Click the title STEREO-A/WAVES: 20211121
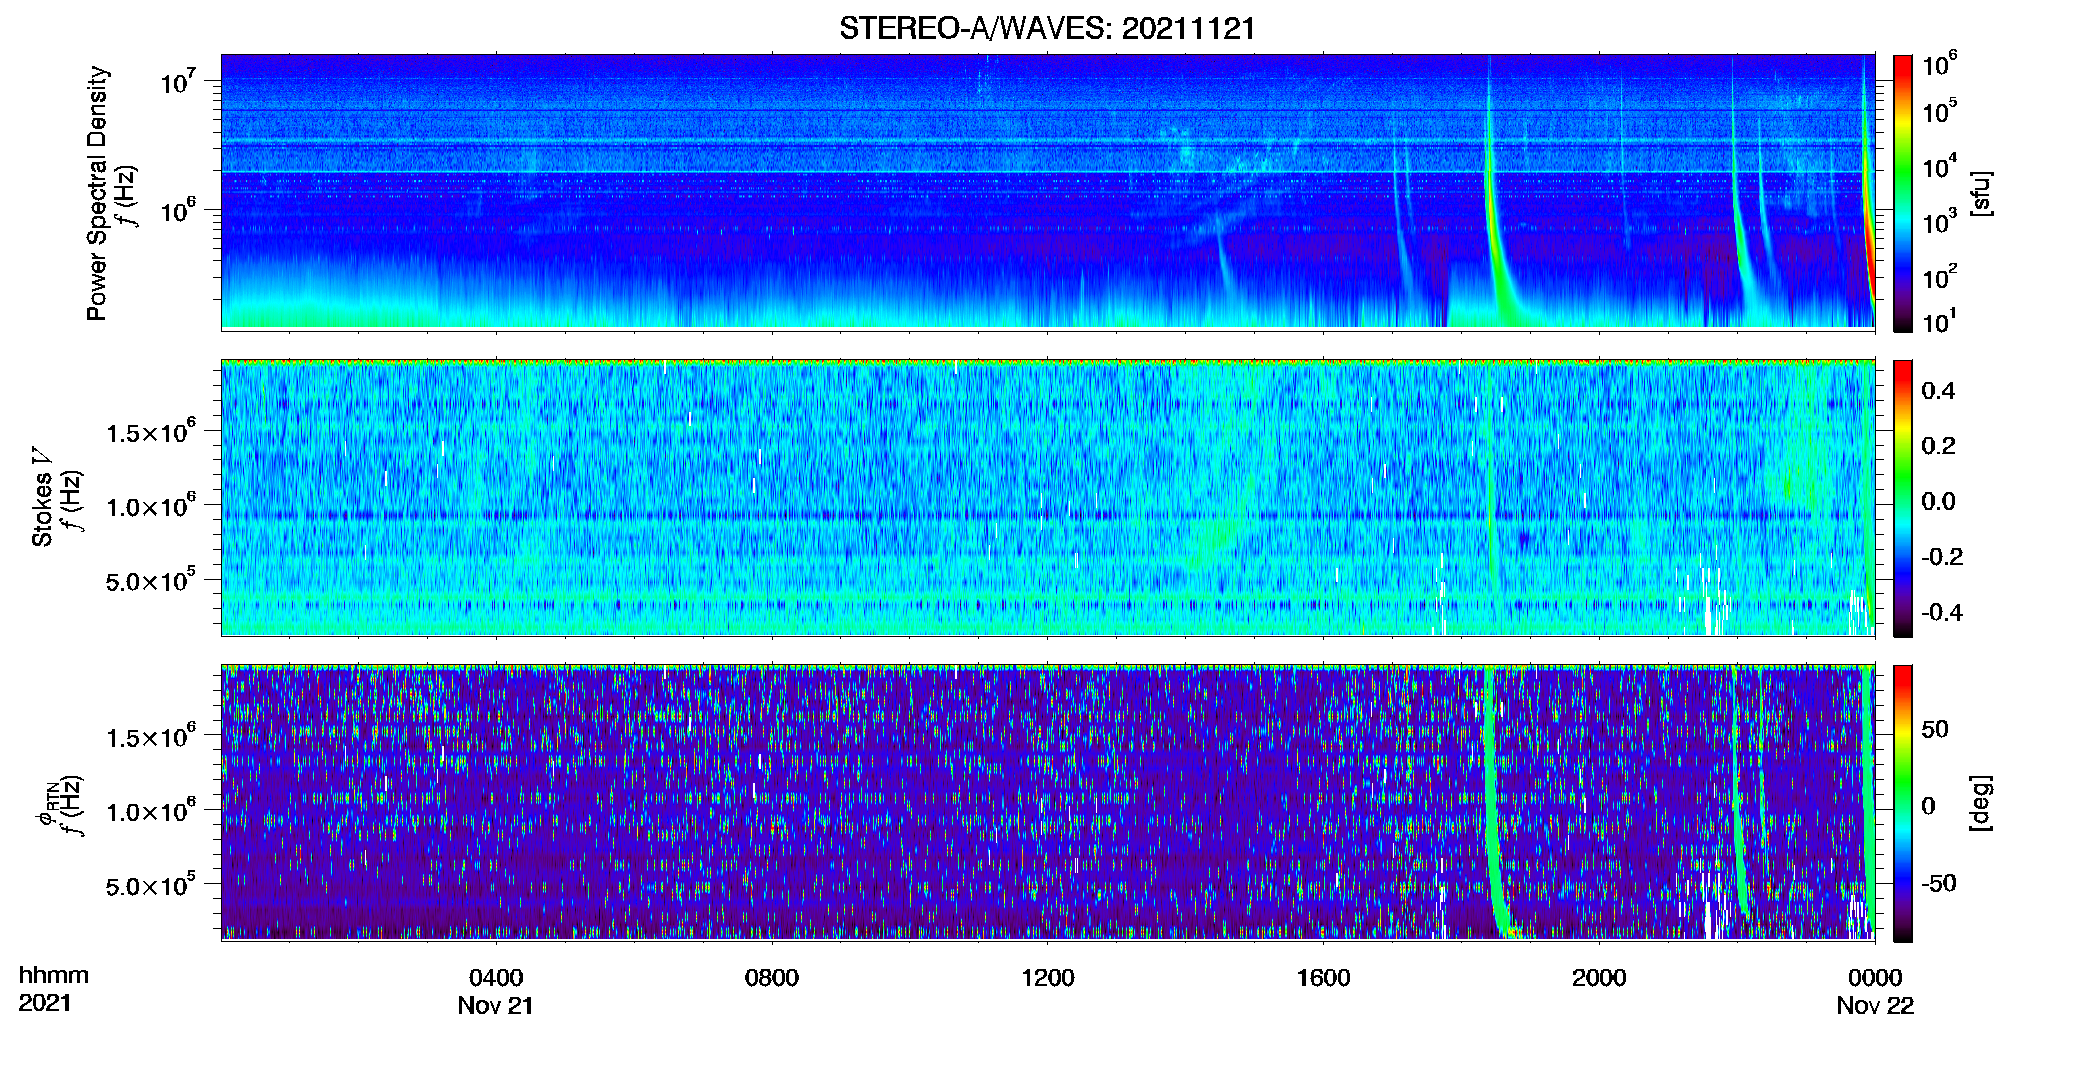This screenshot has width=2096, height=1080. pos(1047,28)
